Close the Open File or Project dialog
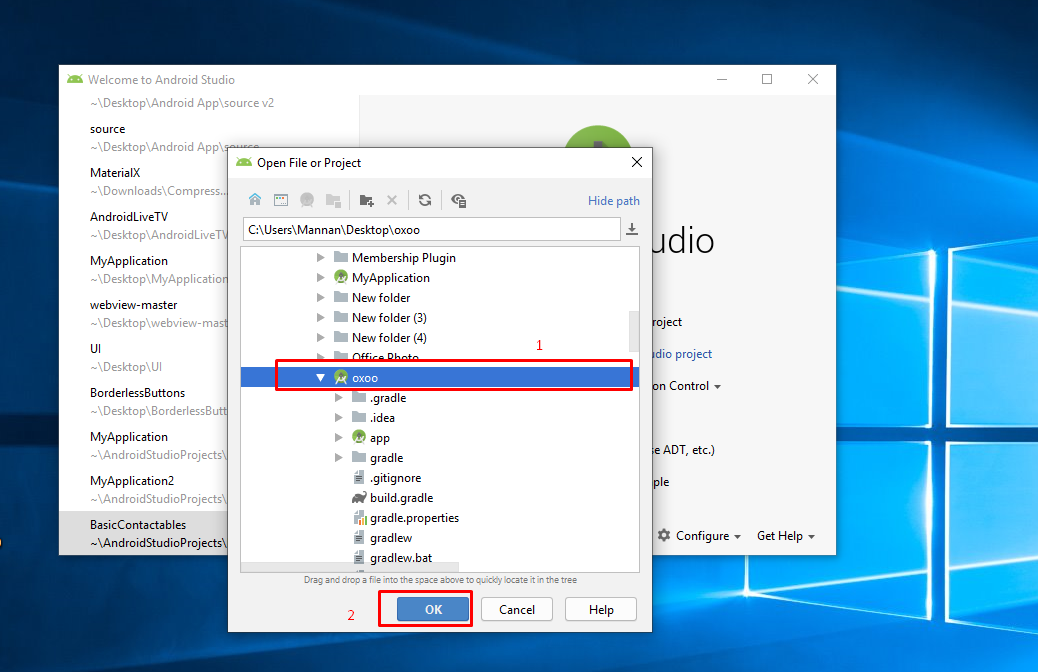 pos(637,162)
